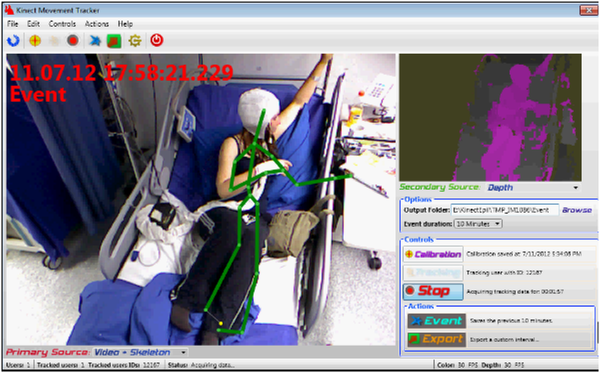Click the greyed-out tracking toolbar icon

[54, 41]
